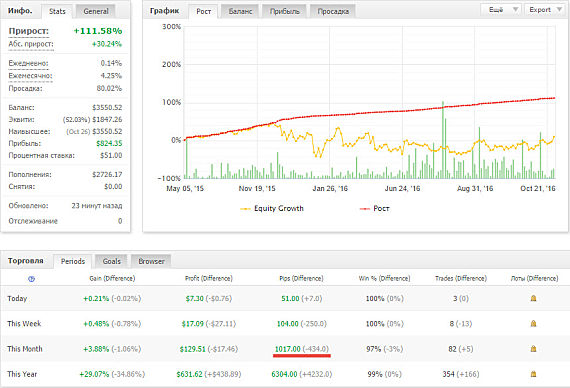Click the 23 минут назад update time
570x388 pixels.
[97, 206]
